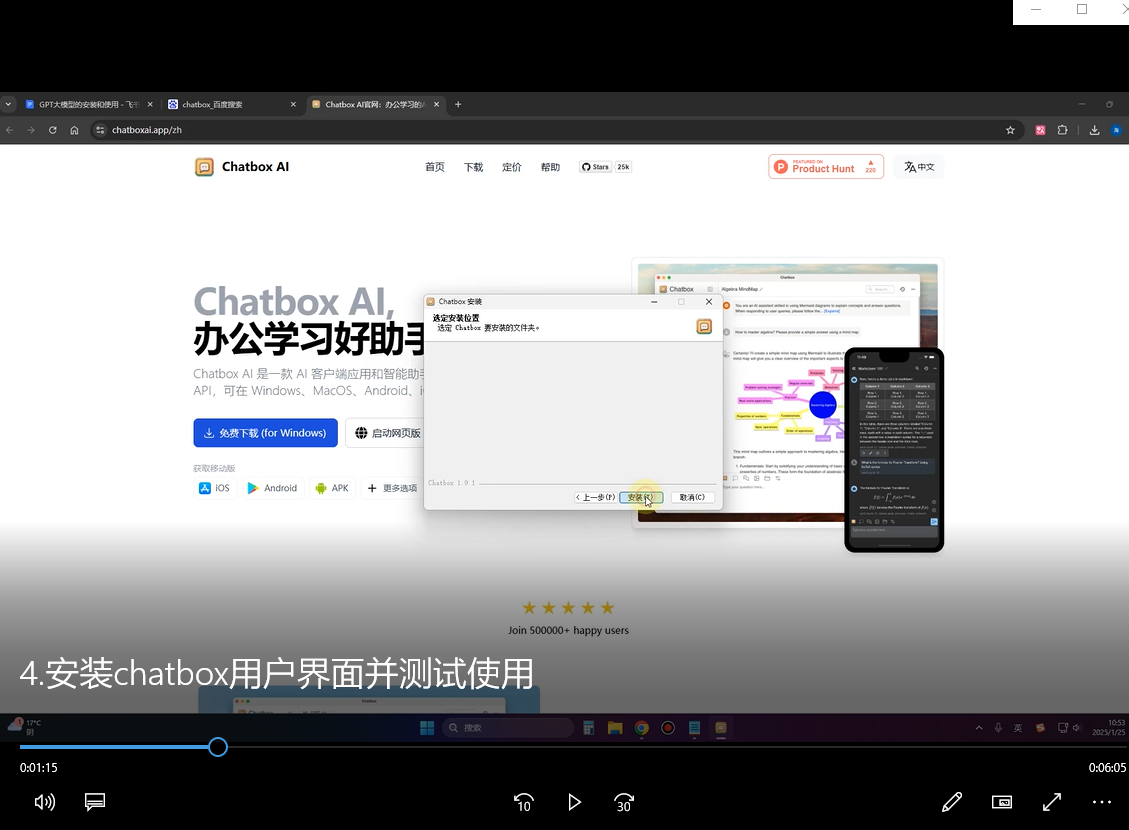Click 取消(C) in the Chatbox installer
The width and height of the screenshot is (1129, 830).
coord(693,497)
